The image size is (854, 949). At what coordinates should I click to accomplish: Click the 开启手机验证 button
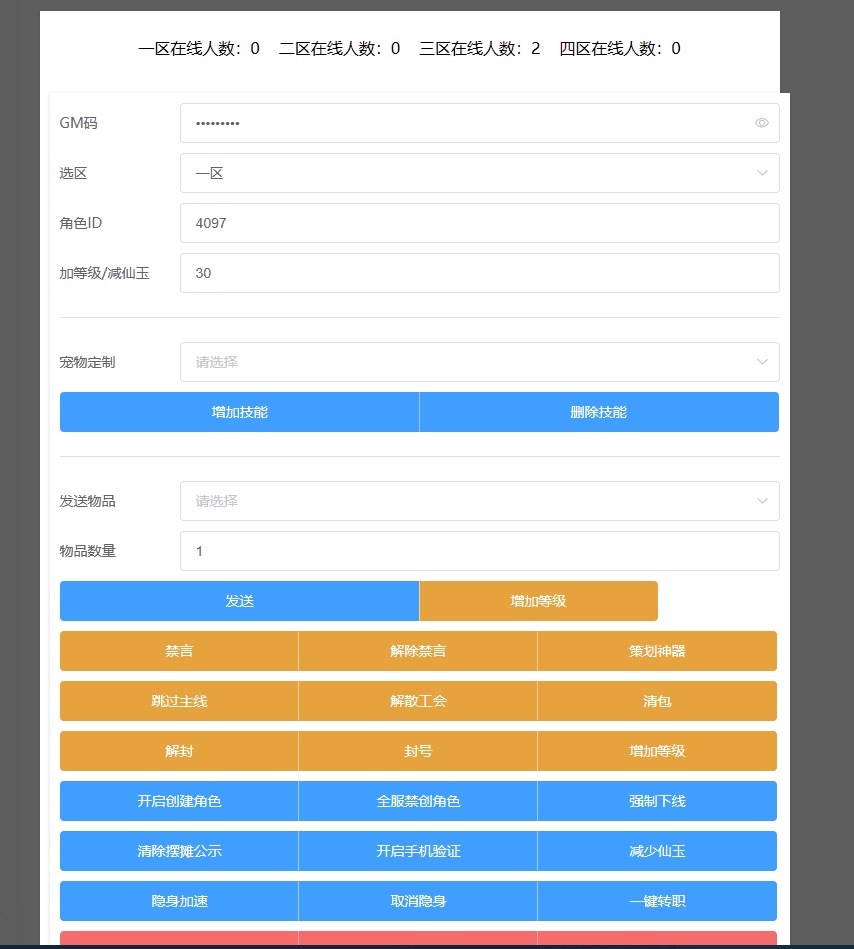click(418, 851)
